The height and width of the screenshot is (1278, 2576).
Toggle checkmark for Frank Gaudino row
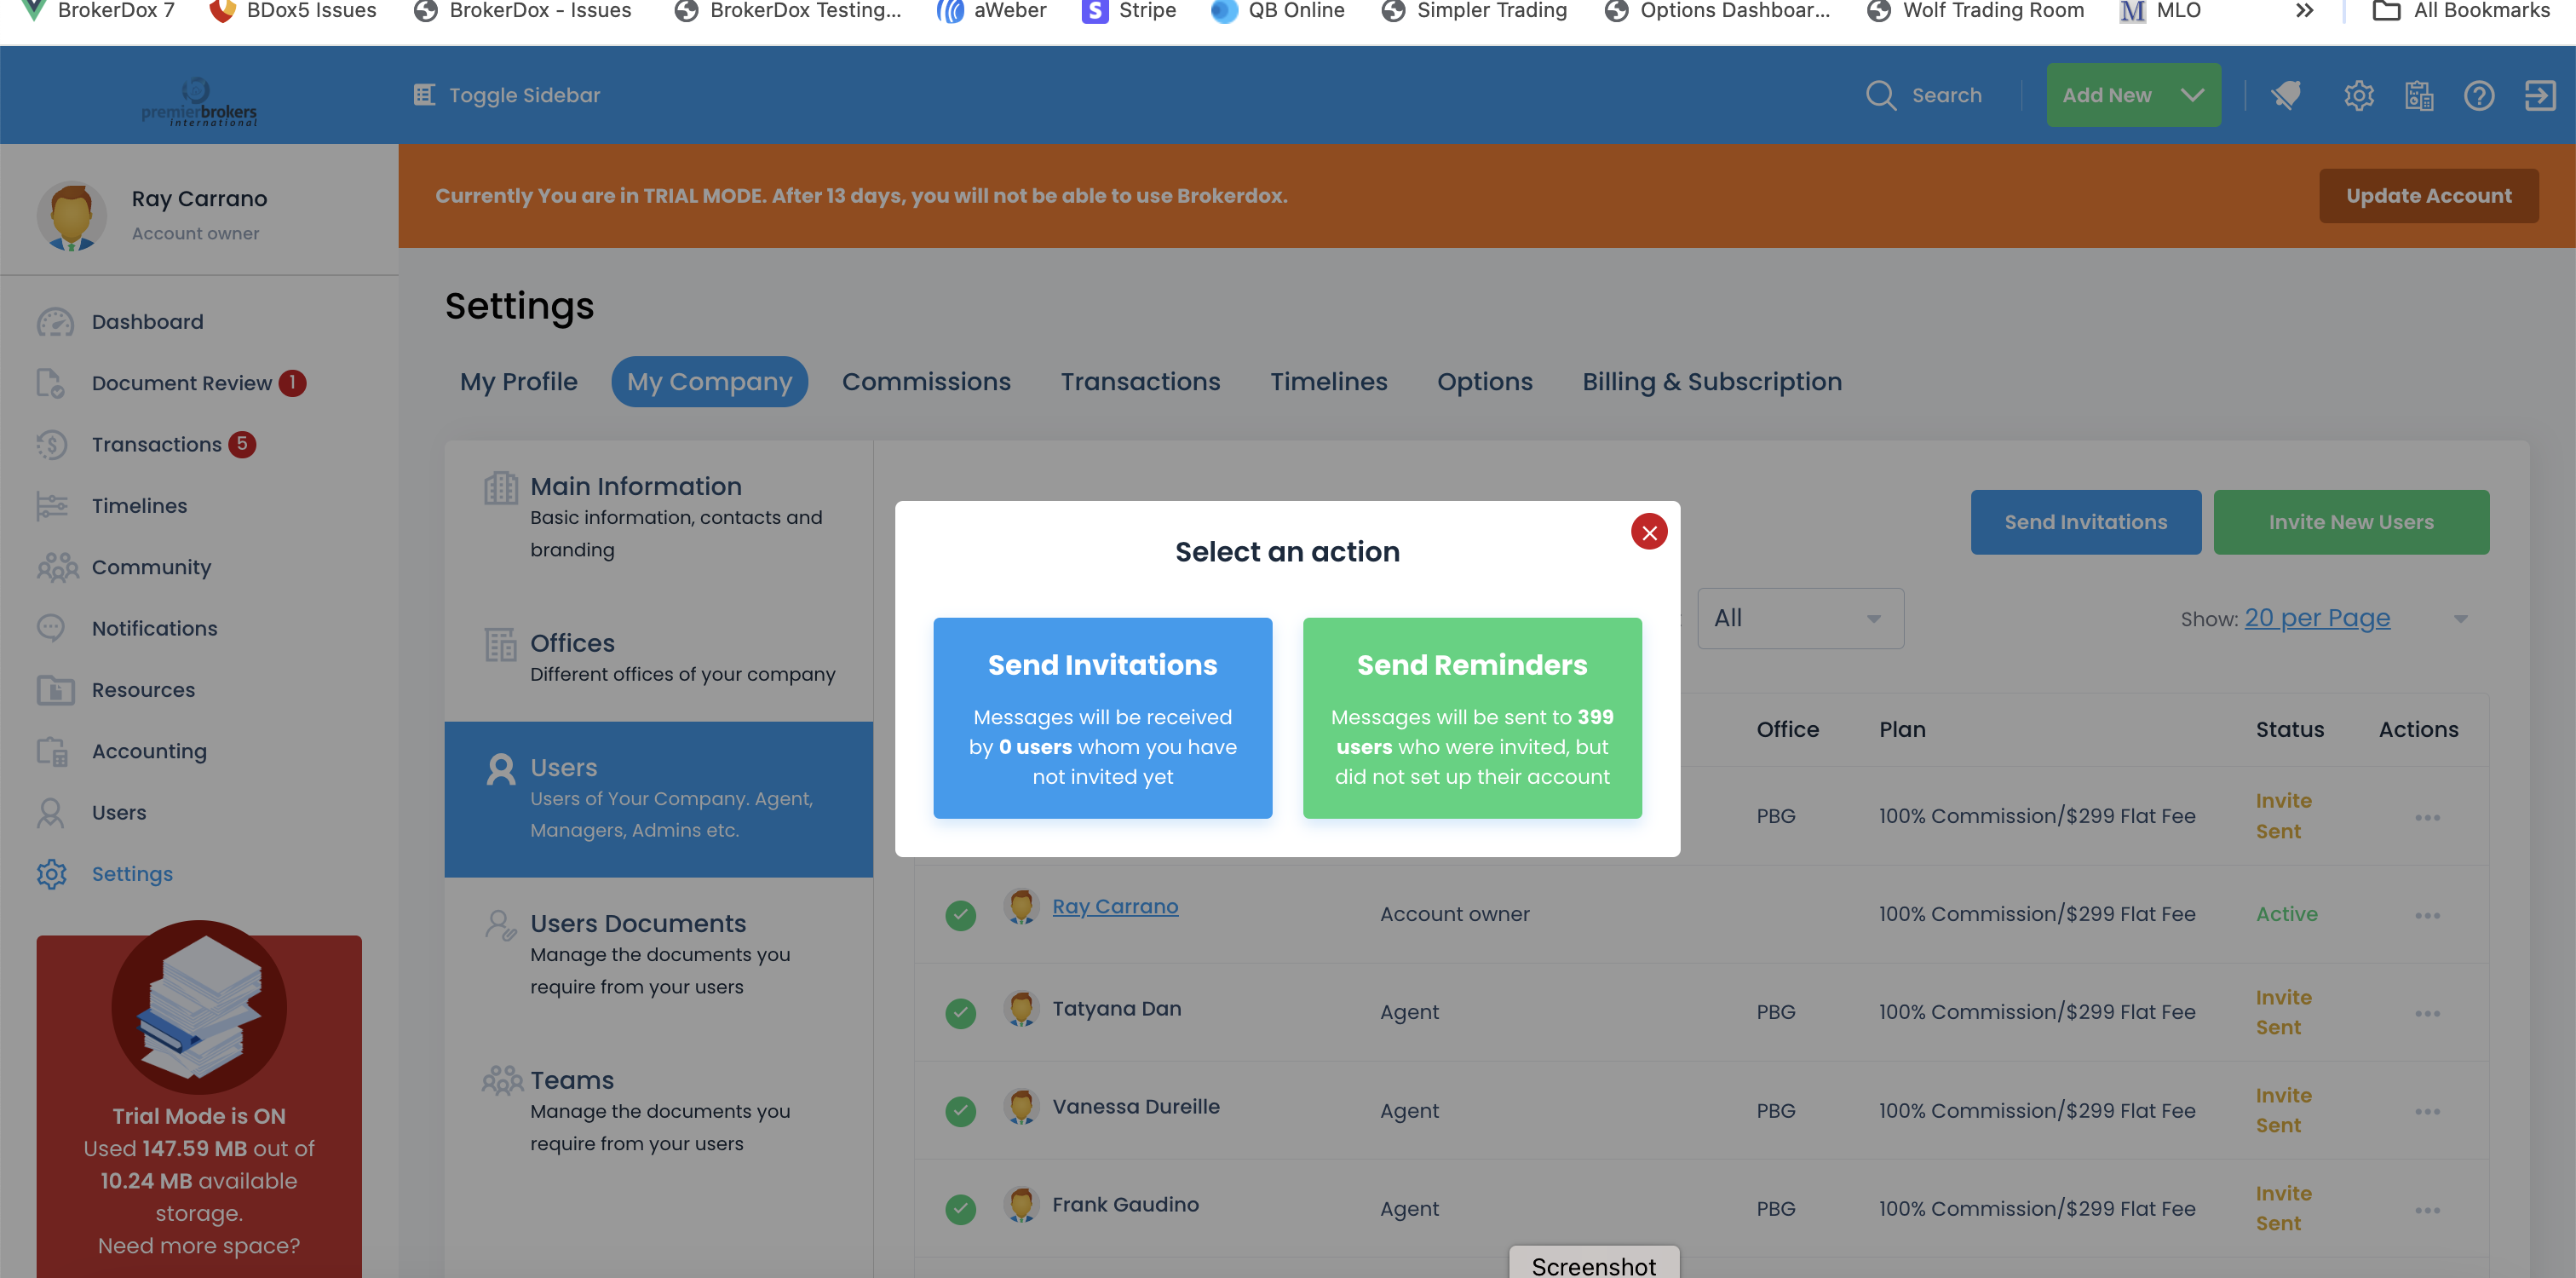tap(960, 1209)
